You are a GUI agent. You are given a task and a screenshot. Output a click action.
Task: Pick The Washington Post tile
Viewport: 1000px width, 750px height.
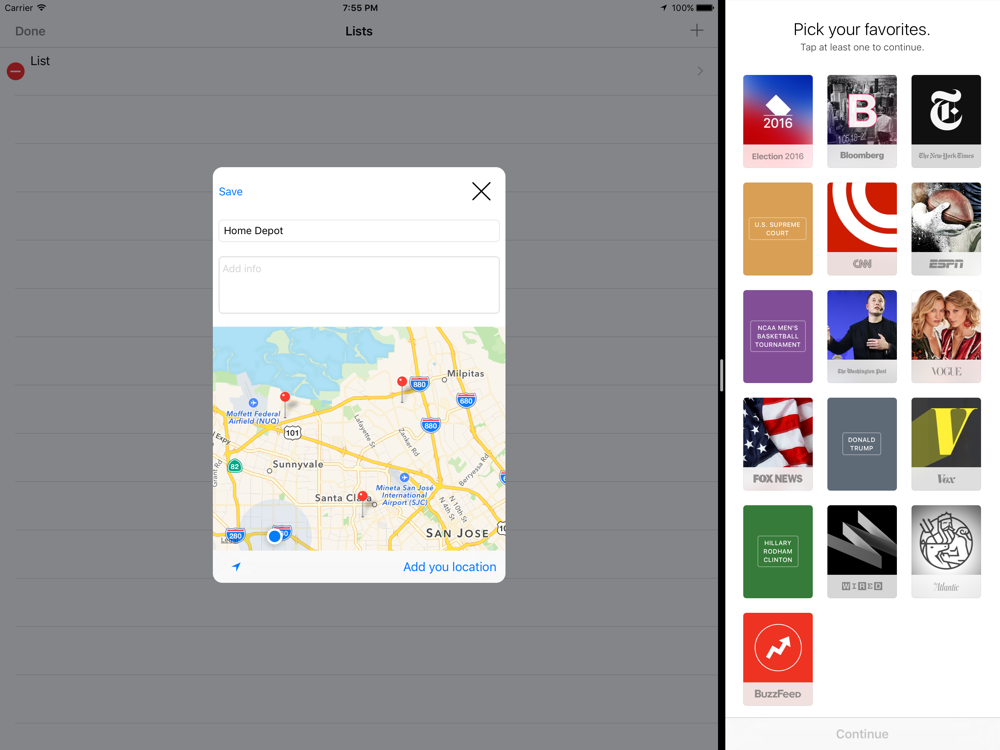tap(862, 337)
